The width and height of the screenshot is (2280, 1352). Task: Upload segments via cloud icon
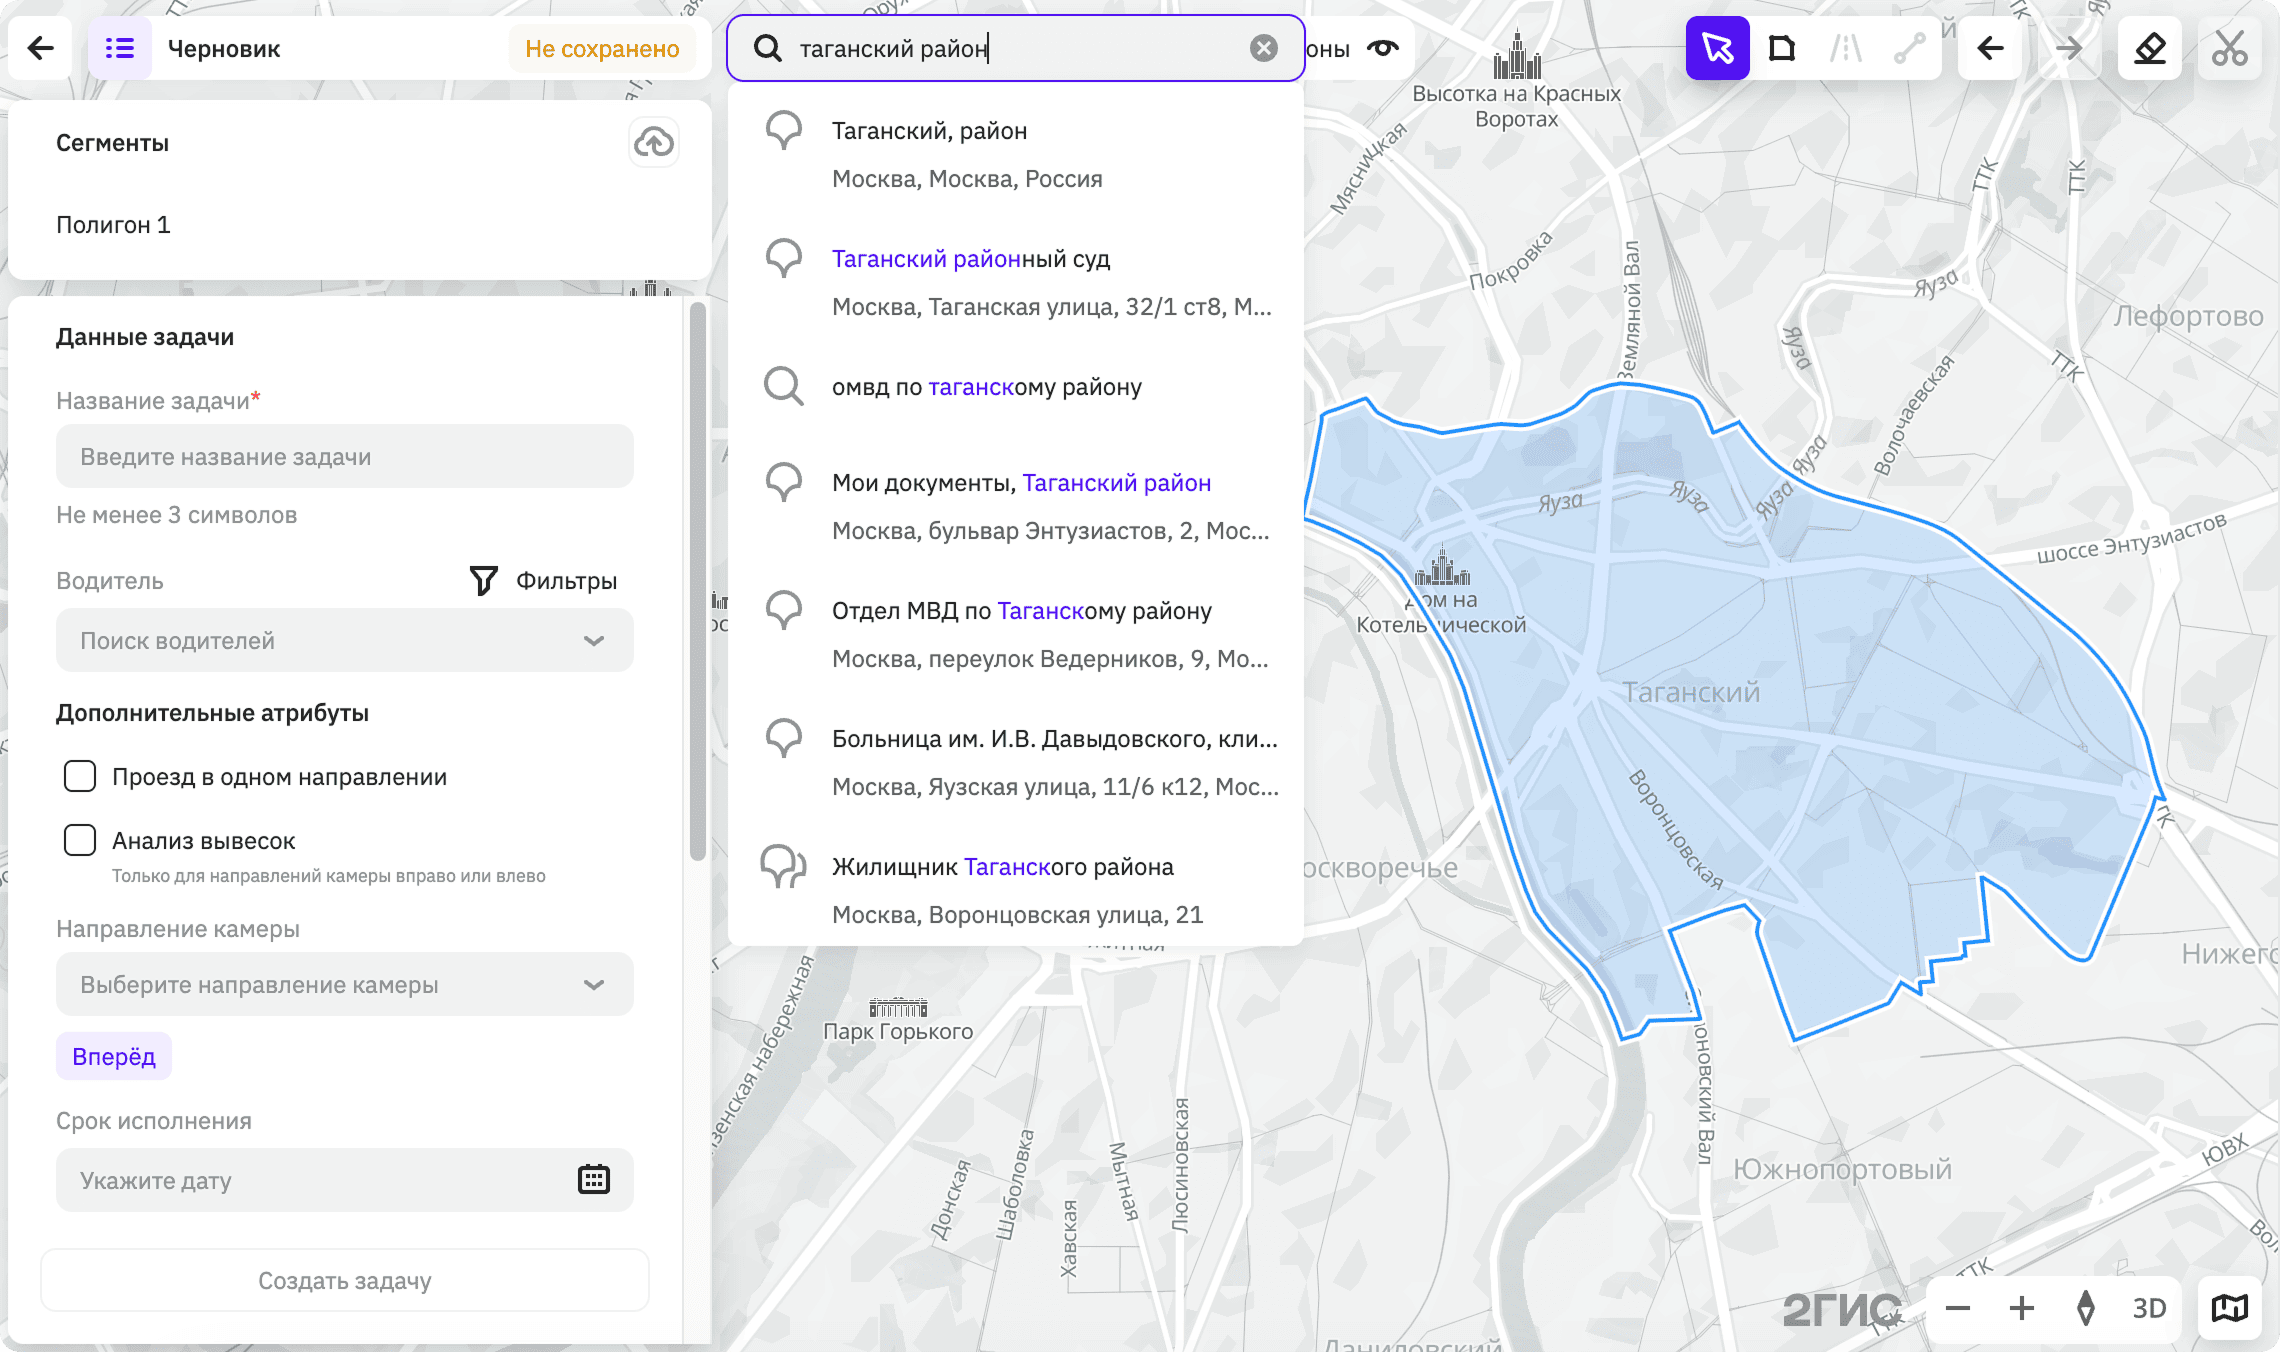click(654, 142)
